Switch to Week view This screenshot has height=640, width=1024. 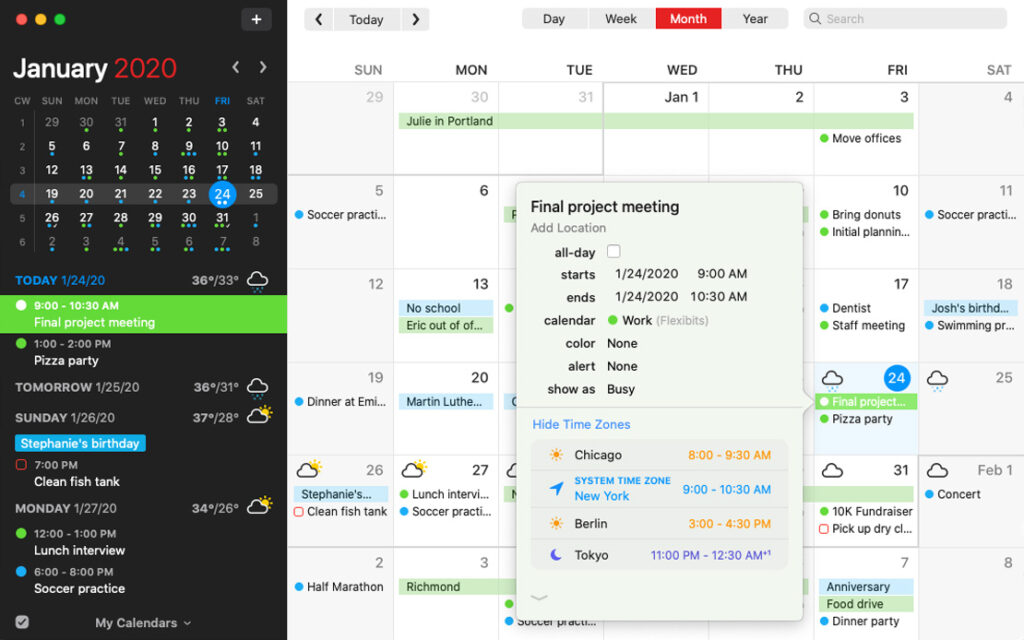click(x=621, y=19)
